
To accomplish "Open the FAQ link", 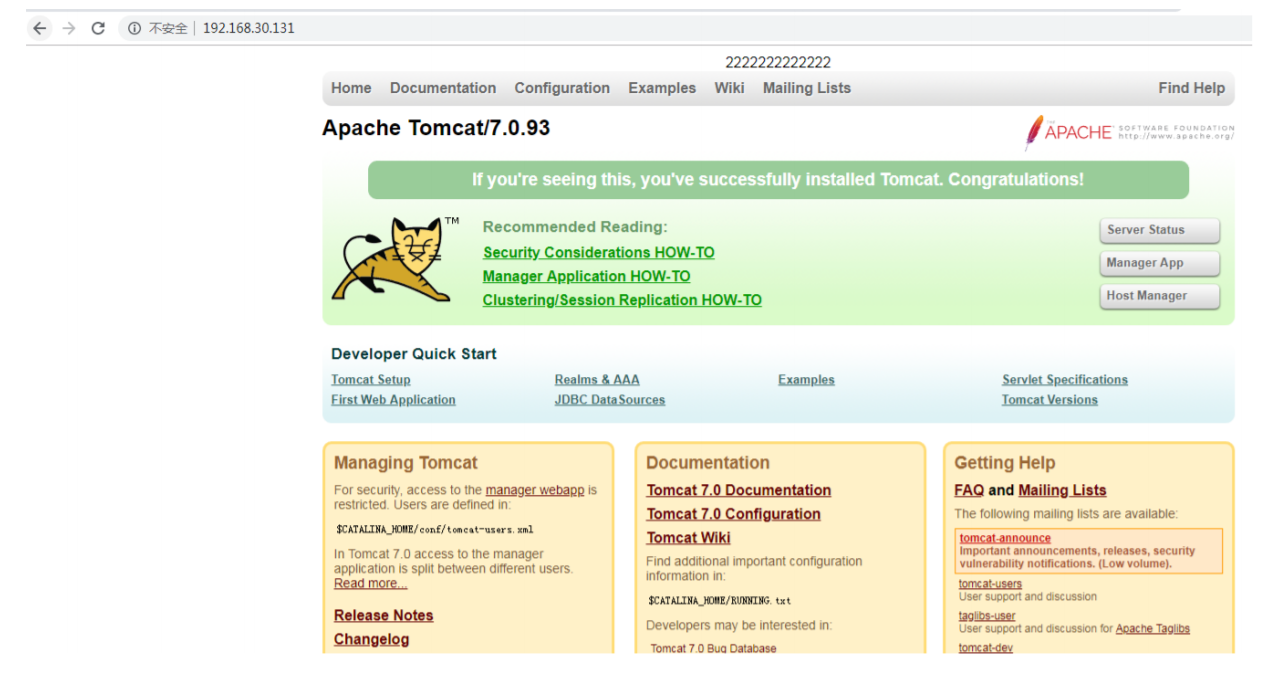I will point(969,491).
